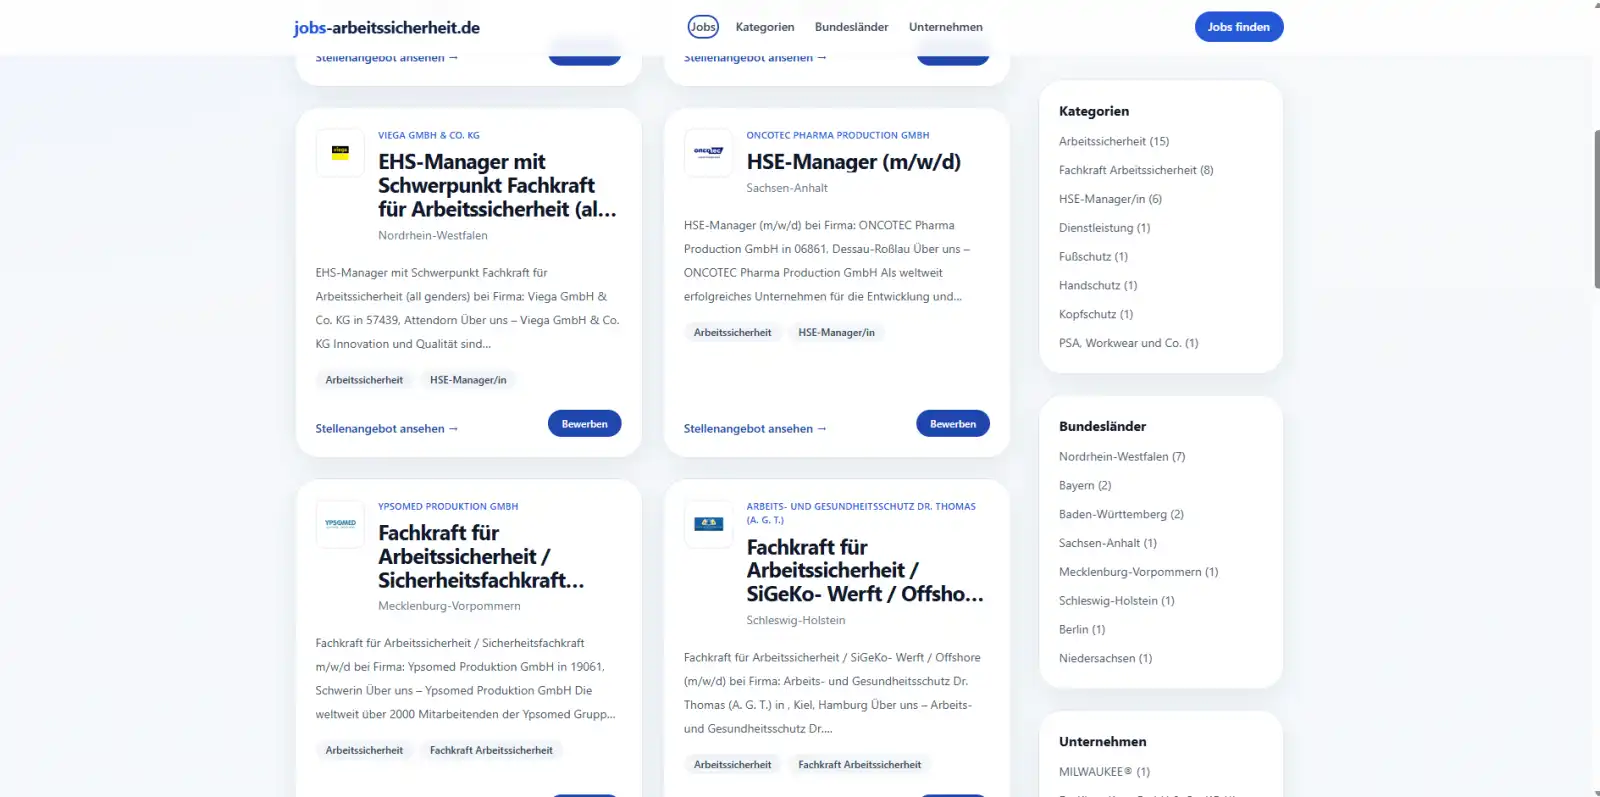Image resolution: width=1600 pixels, height=797 pixels.
Task: Filter by state Berlin (1)
Action: click(1082, 630)
